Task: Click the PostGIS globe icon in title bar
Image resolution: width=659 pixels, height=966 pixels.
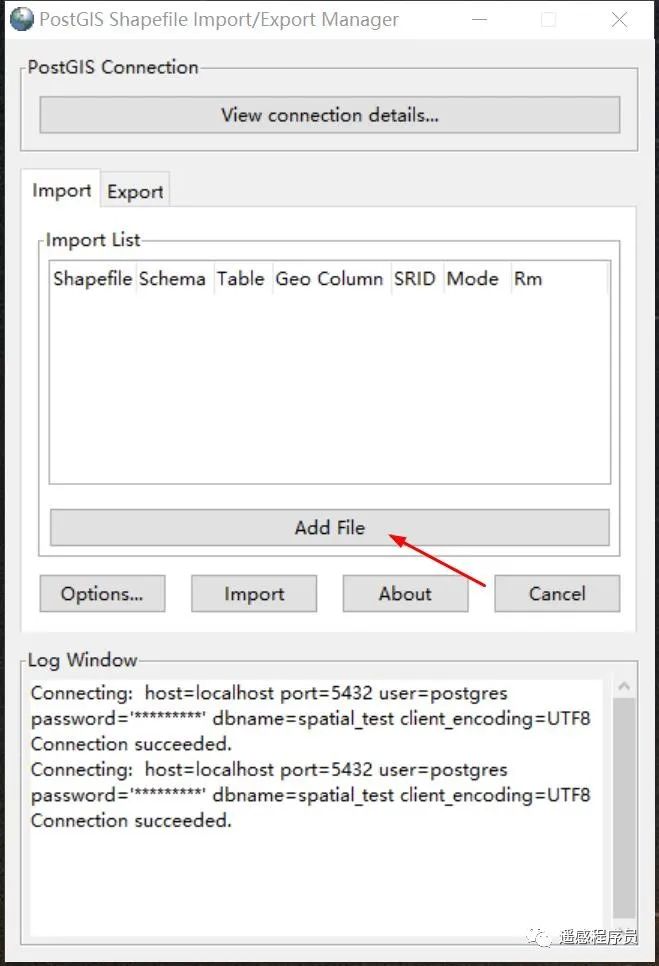Action: click(22, 19)
